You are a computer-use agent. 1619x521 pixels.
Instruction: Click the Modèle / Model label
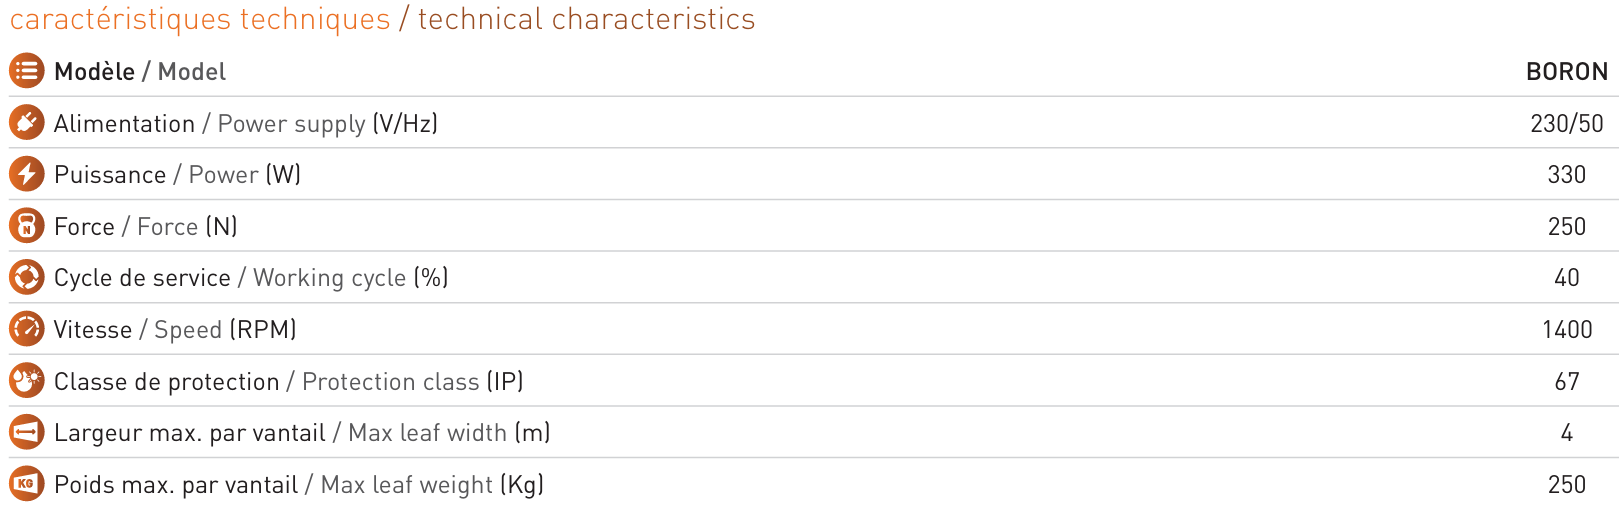(140, 72)
